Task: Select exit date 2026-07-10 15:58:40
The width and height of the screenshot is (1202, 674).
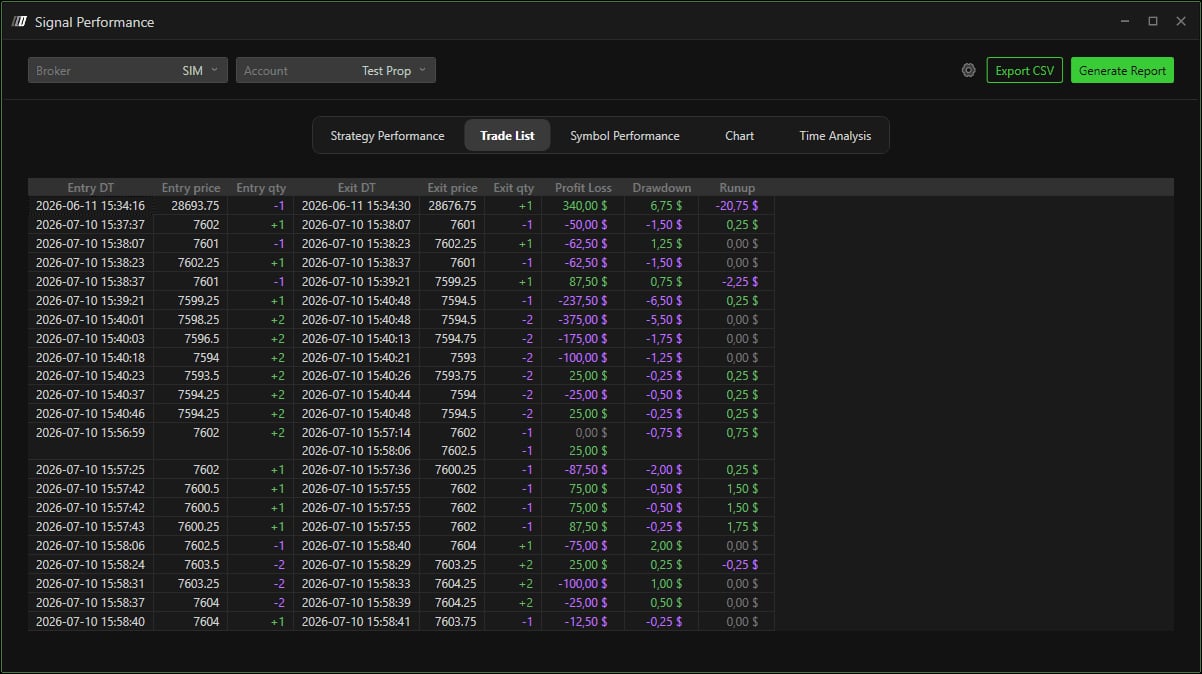Action: (x=357, y=546)
